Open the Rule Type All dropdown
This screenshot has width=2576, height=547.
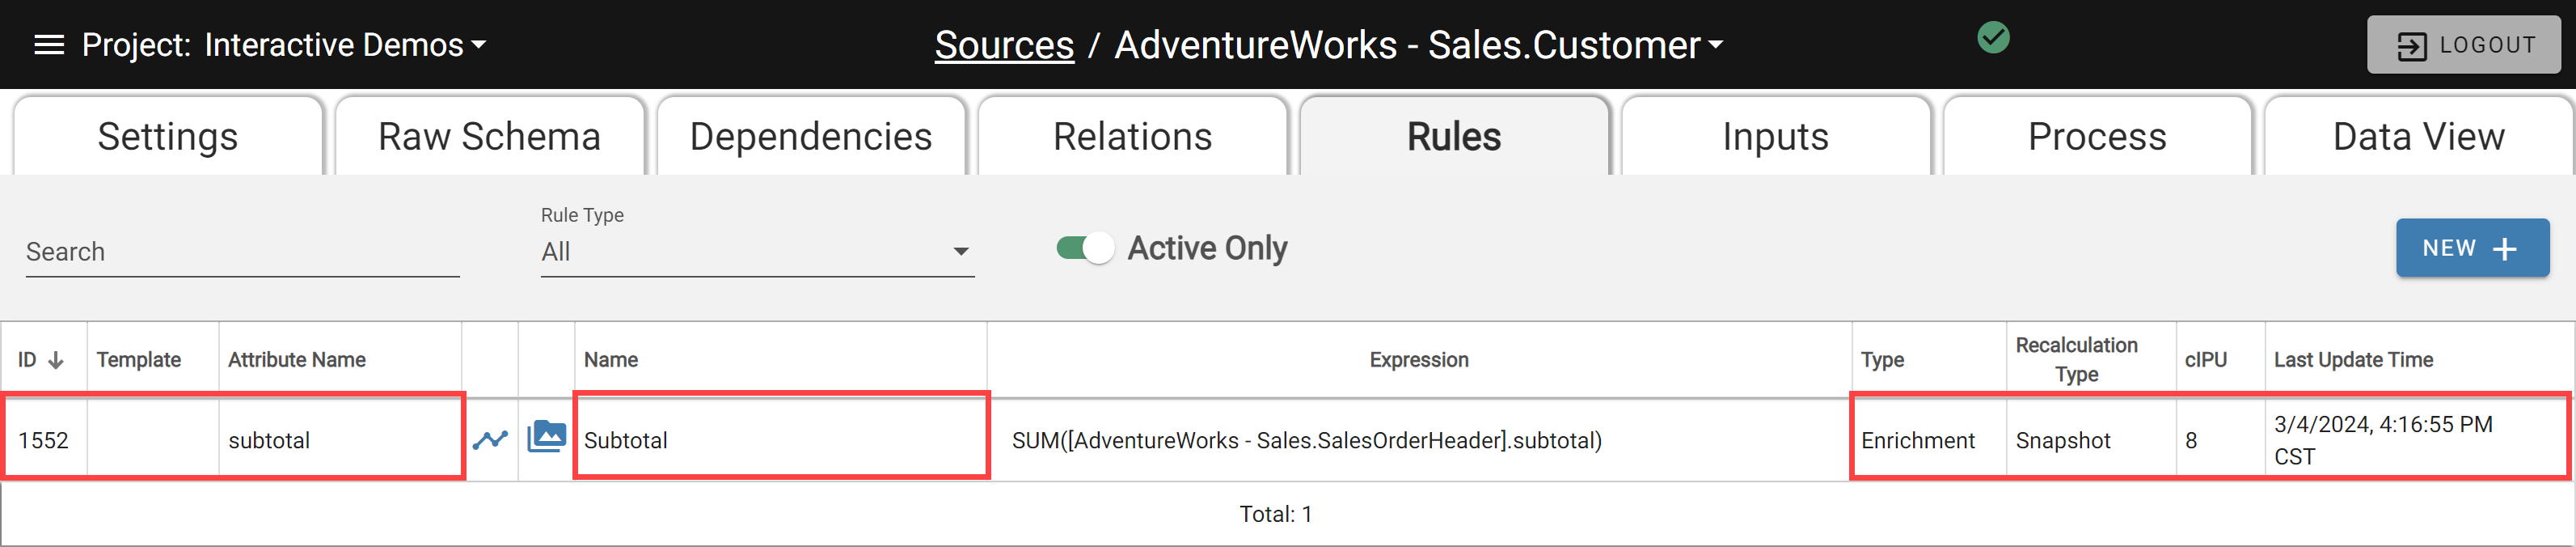point(757,252)
